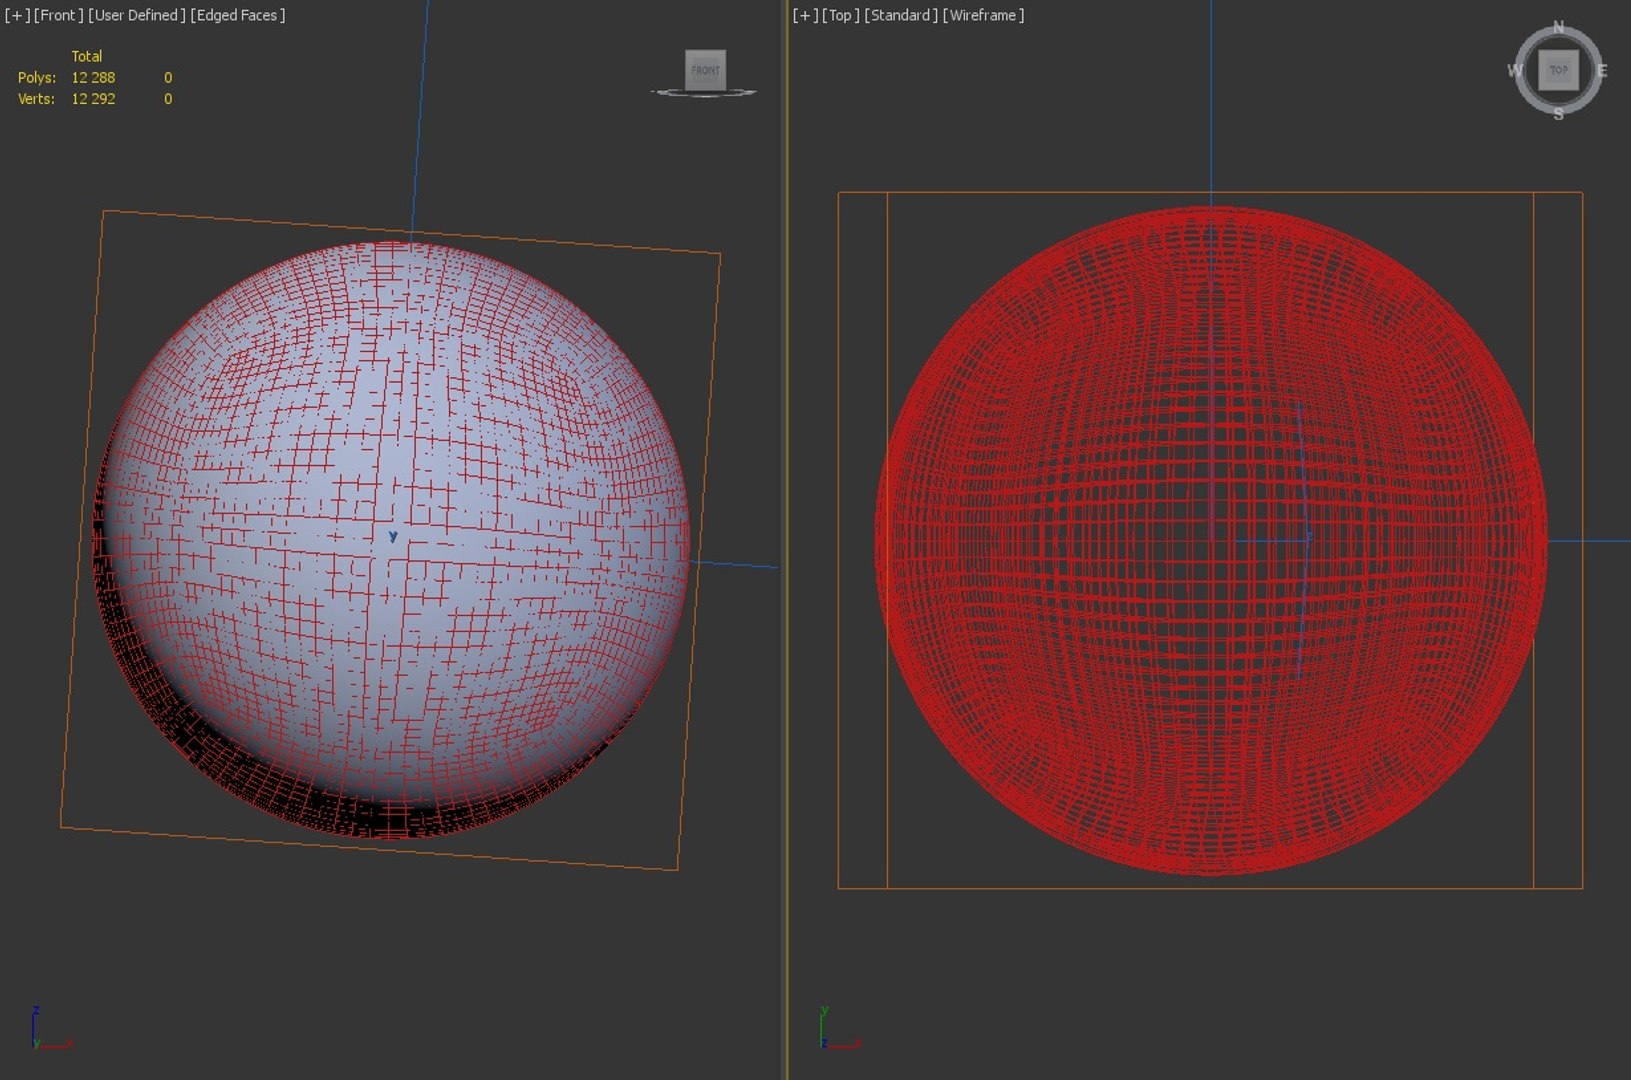This screenshot has width=1631, height=1080.
Task: Click the E compass point on ViewCube
Action: tap(1602, 70)
